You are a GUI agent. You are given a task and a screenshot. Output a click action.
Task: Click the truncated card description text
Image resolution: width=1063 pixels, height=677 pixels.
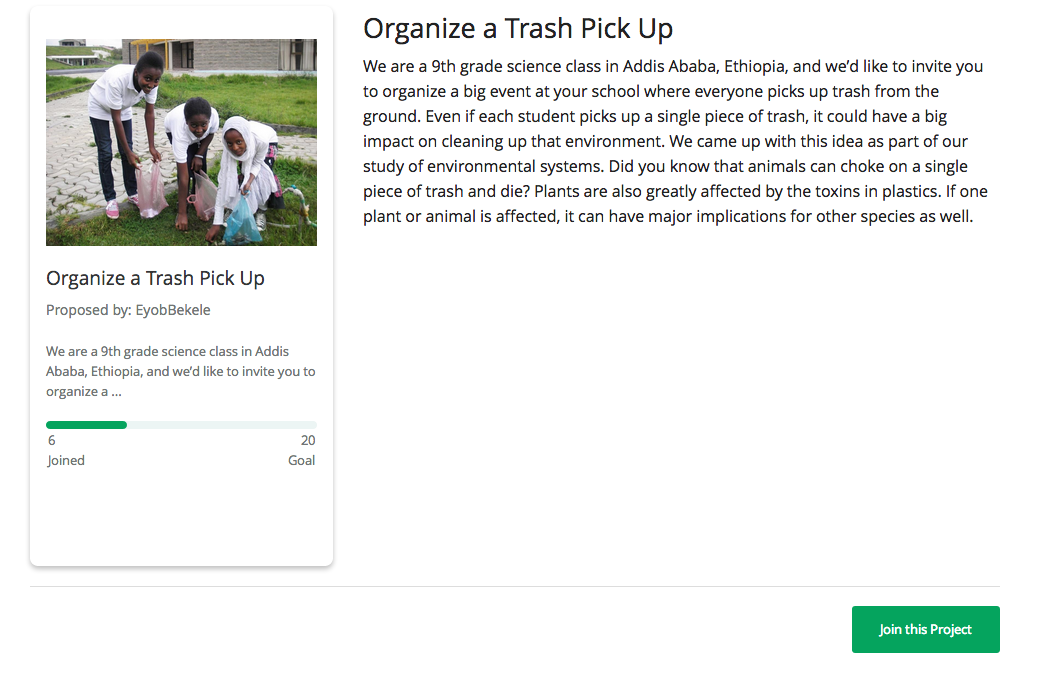click(180, 372)
